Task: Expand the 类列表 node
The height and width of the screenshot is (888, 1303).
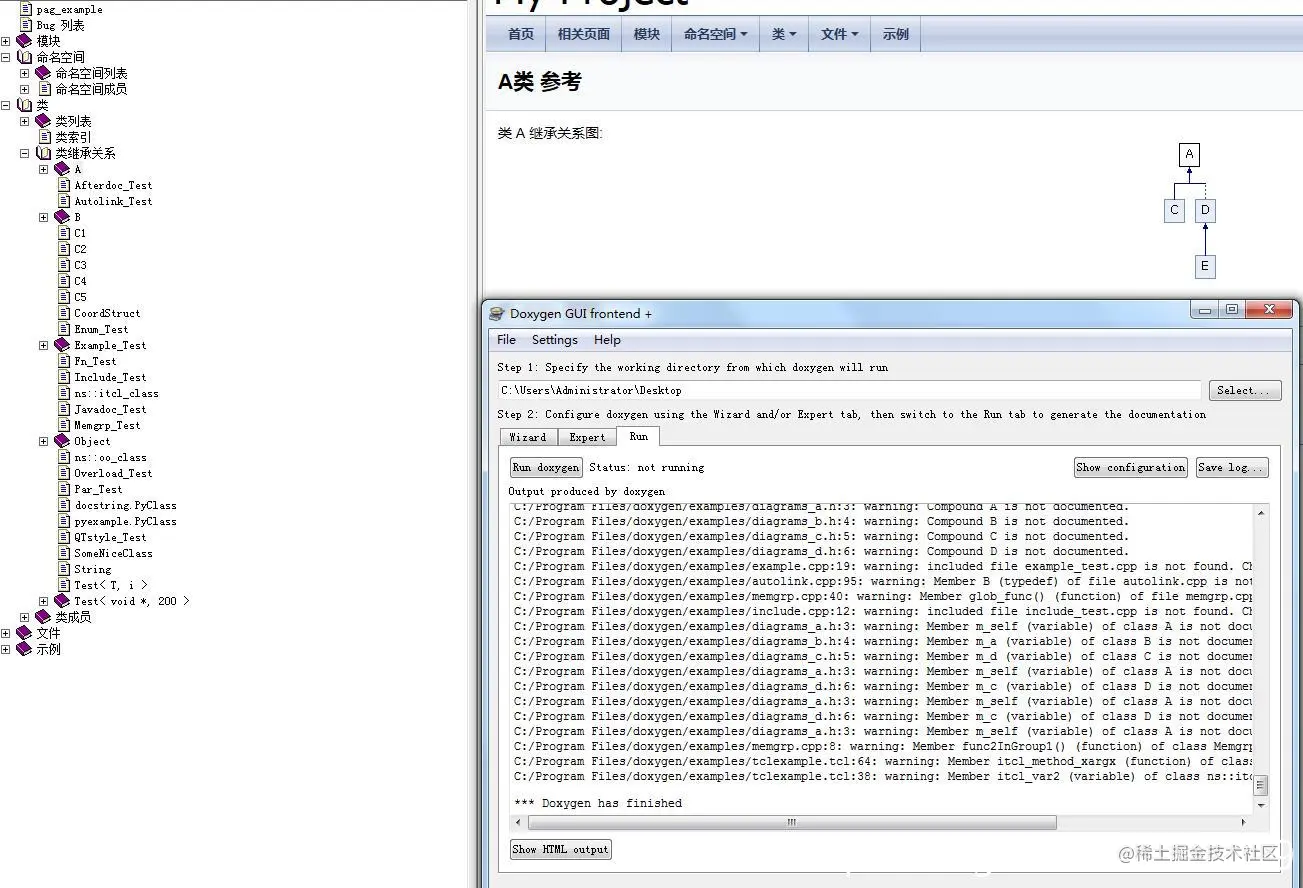Action: 24,121
